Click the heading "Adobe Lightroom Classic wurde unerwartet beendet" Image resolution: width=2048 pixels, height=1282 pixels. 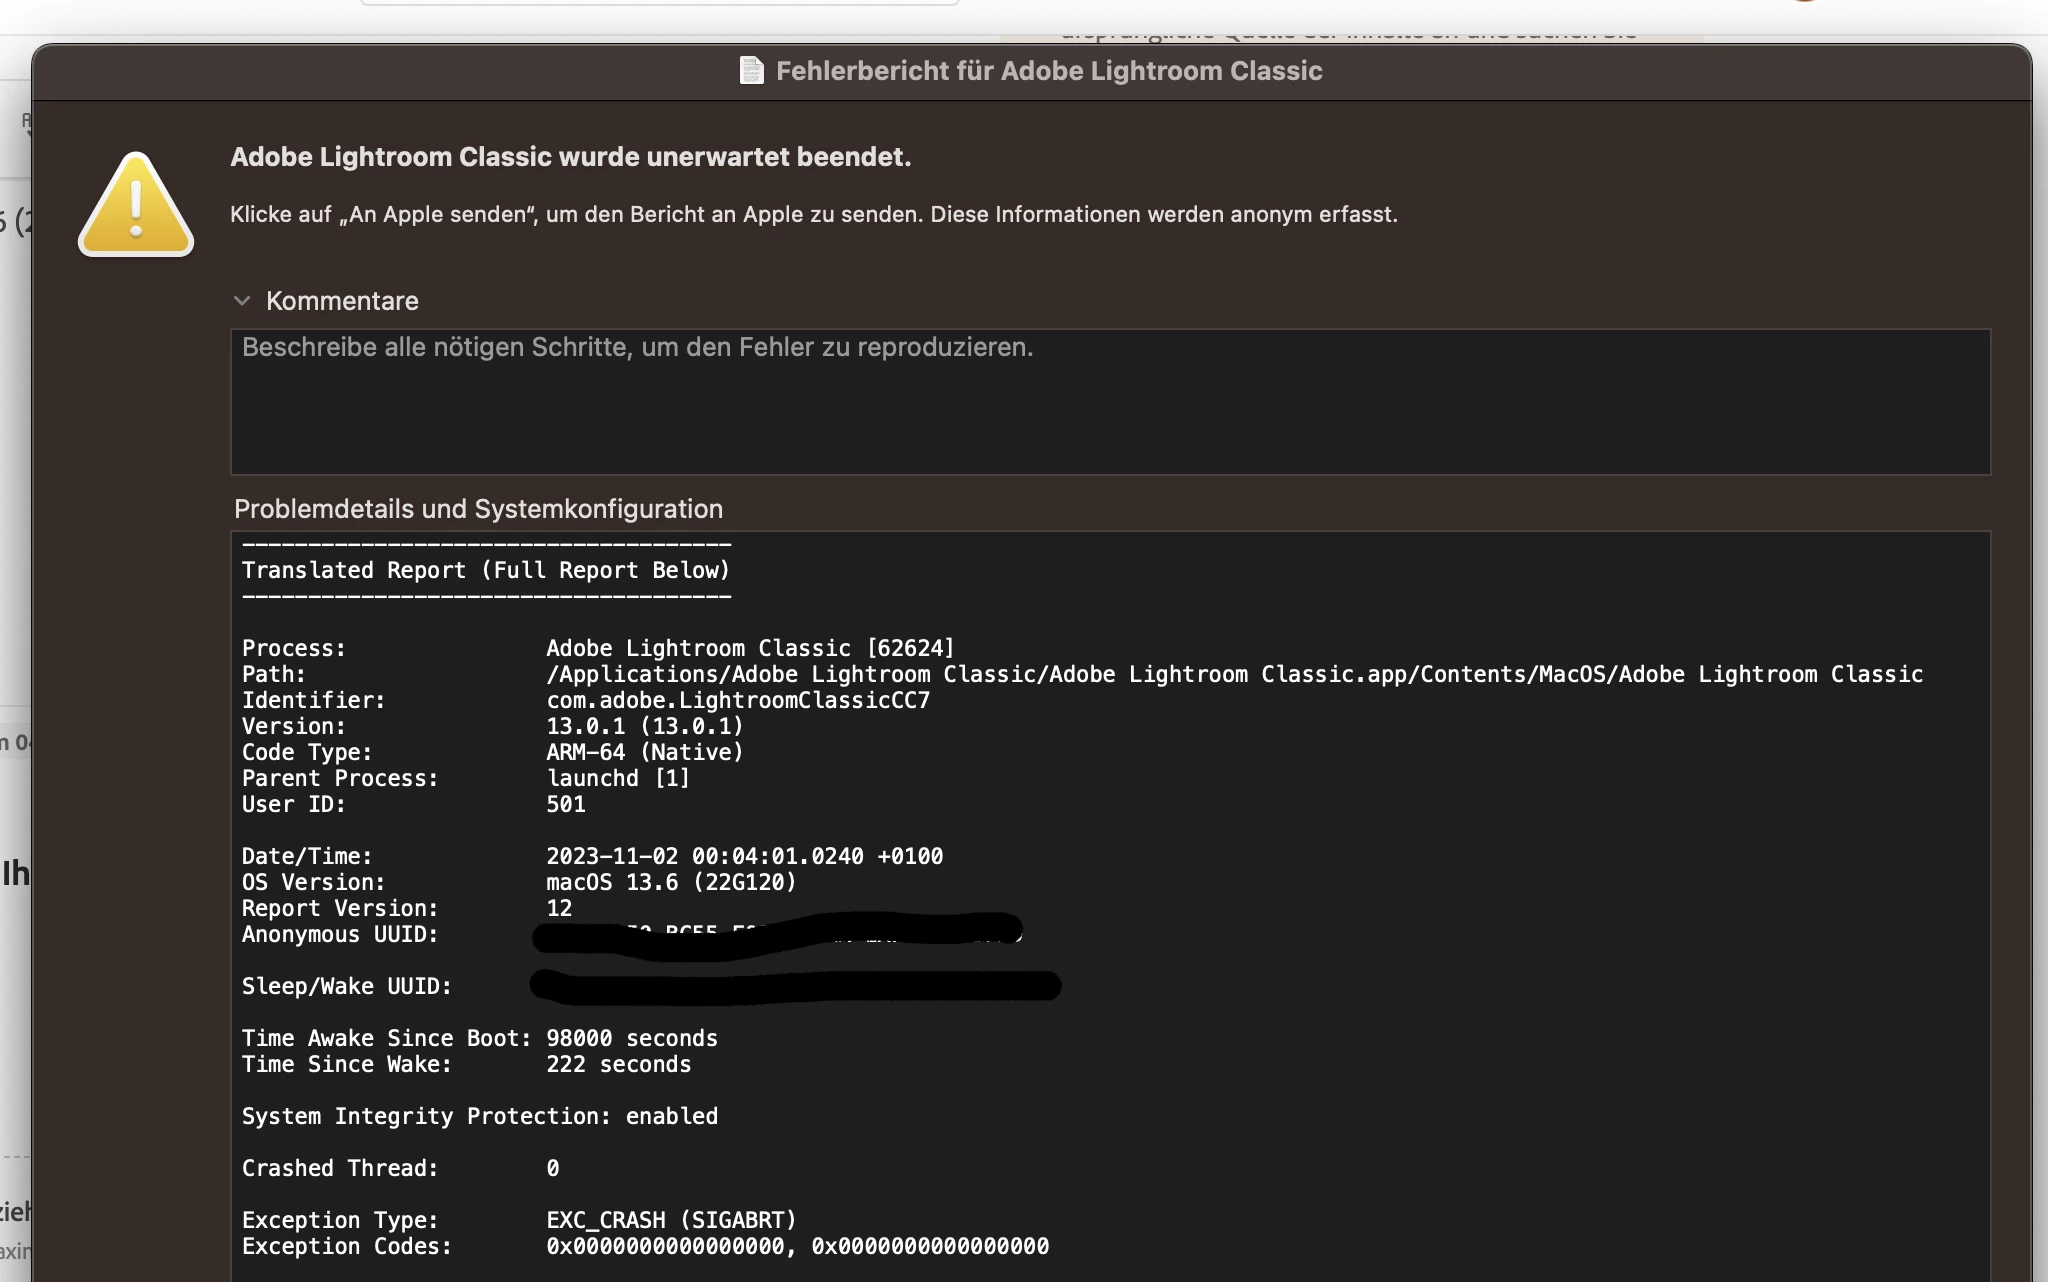click(570, 157)
